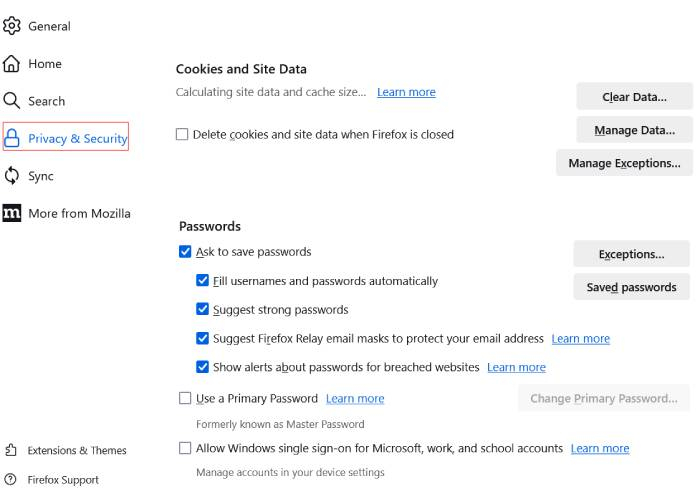Open Learn more link for site data

pyautogui.click(x=406, y=92)
